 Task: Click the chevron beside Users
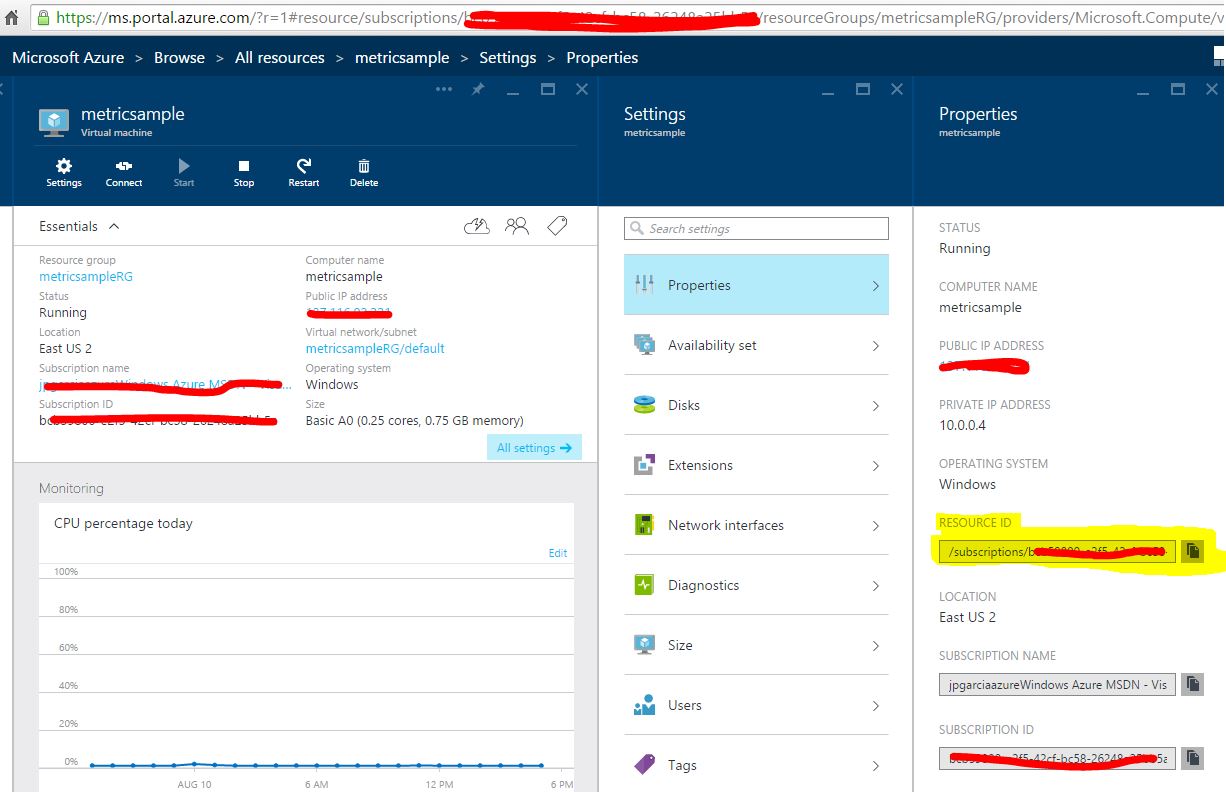pyautogui.click(x=876, y=705)
